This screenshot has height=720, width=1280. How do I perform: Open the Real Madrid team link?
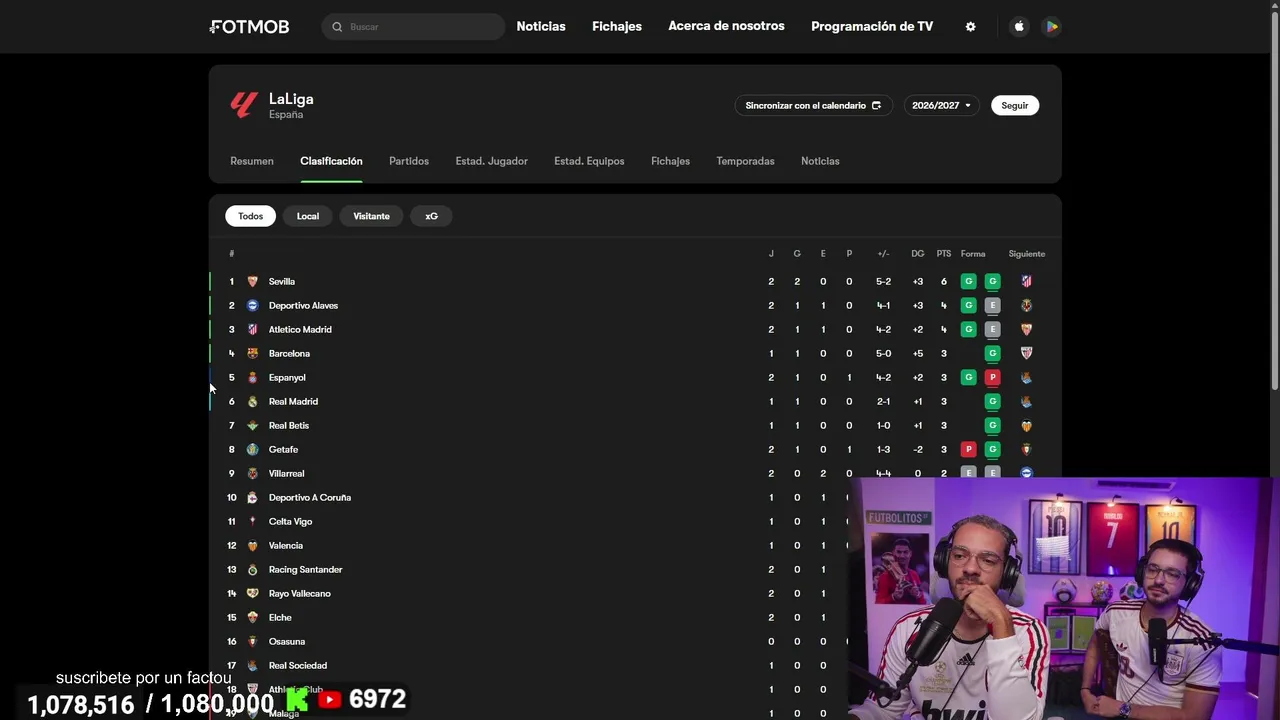(x=293, y=401)
